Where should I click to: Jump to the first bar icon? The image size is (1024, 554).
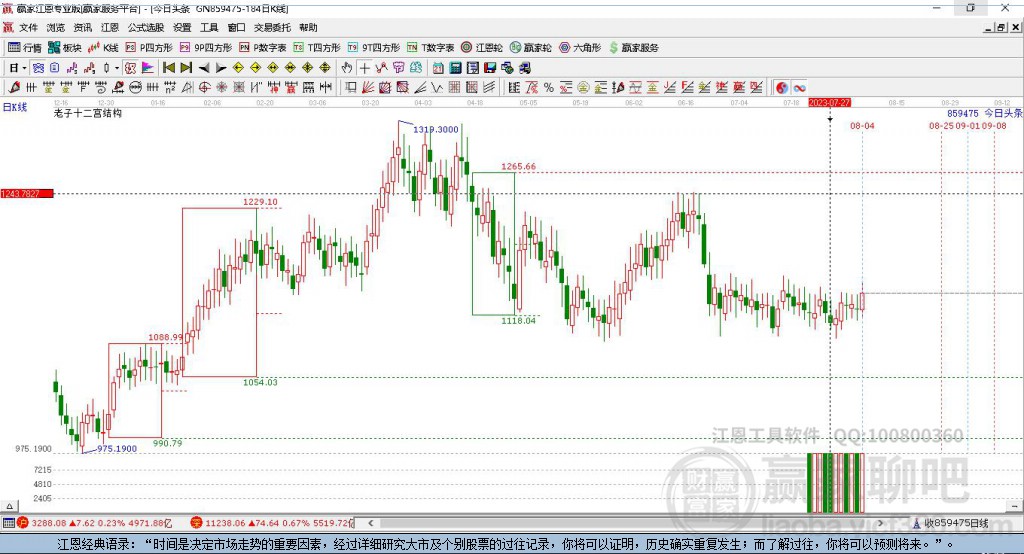pyautogui.click(x=168, y=67)
